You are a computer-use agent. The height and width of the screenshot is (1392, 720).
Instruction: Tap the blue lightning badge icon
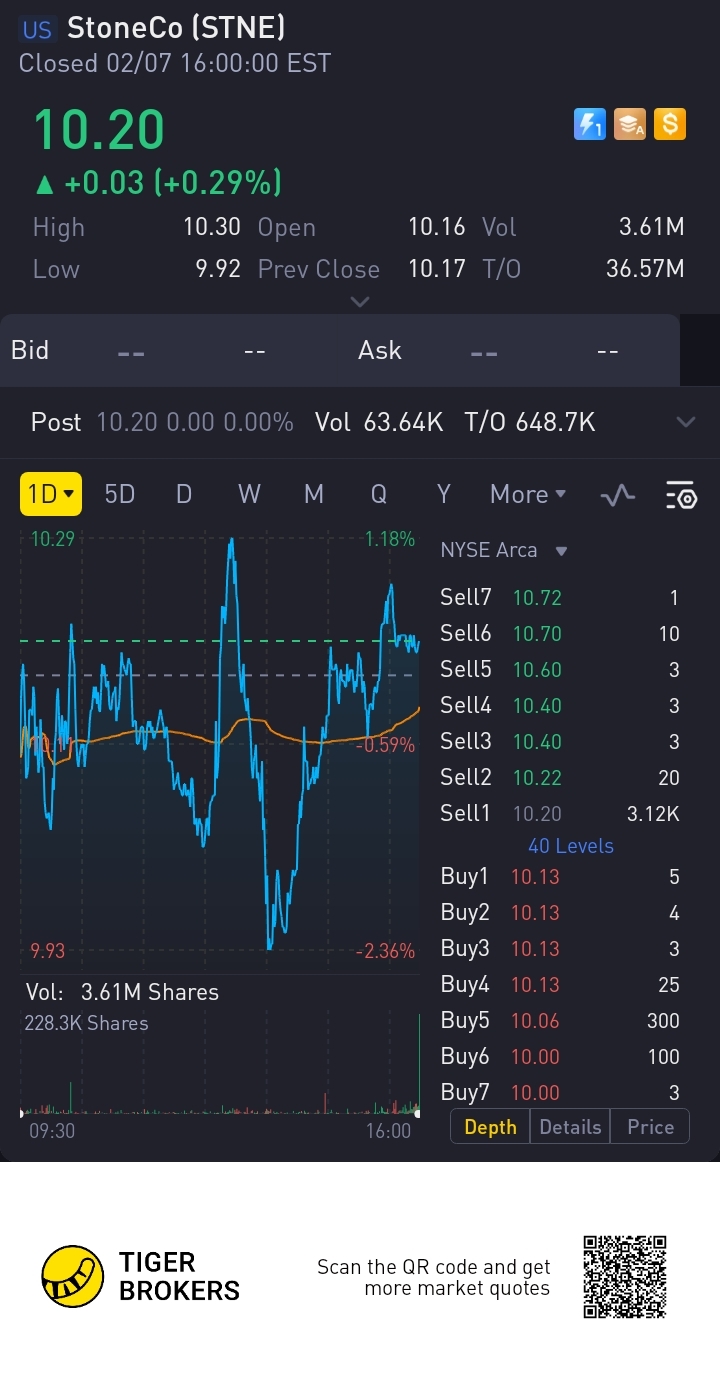point(590,124)
